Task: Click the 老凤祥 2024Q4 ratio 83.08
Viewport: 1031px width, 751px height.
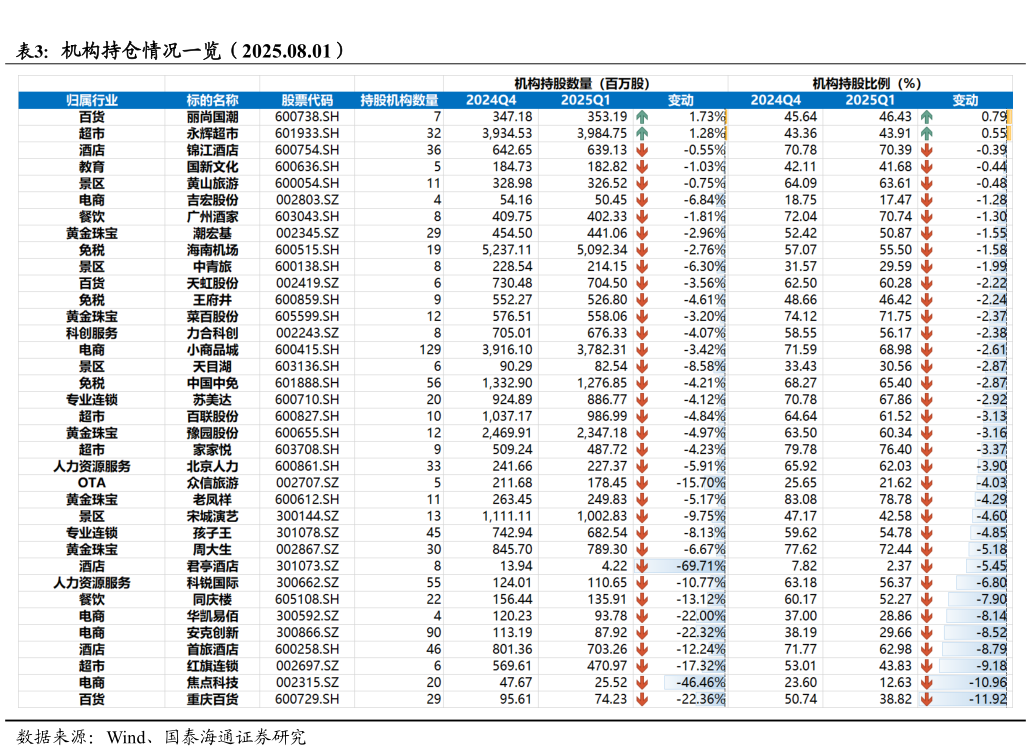Action: pyautogui.click(x=800, y=500)
